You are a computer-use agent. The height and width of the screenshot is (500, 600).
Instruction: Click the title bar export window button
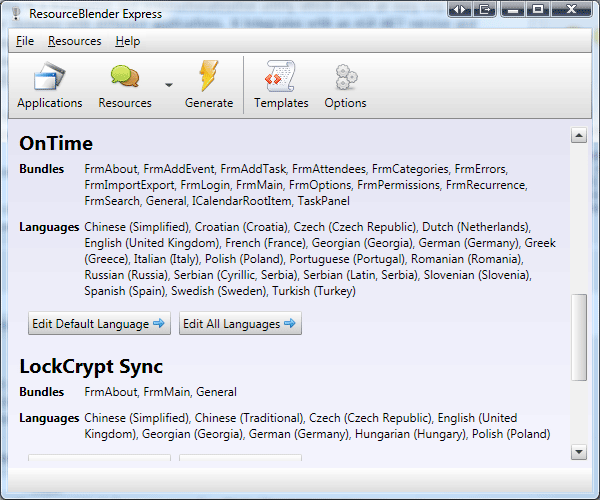[484, 9]
